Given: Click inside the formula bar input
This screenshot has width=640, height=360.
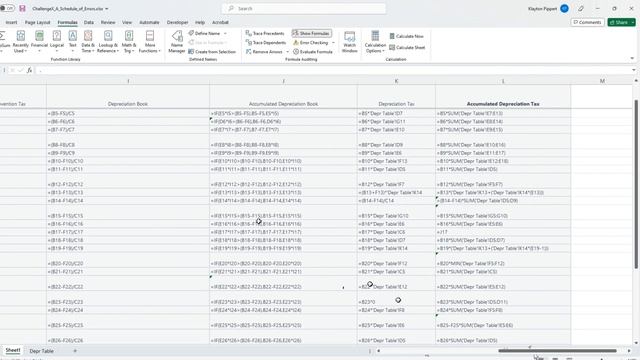Looking at the screenshot, I should pos(333,70).
